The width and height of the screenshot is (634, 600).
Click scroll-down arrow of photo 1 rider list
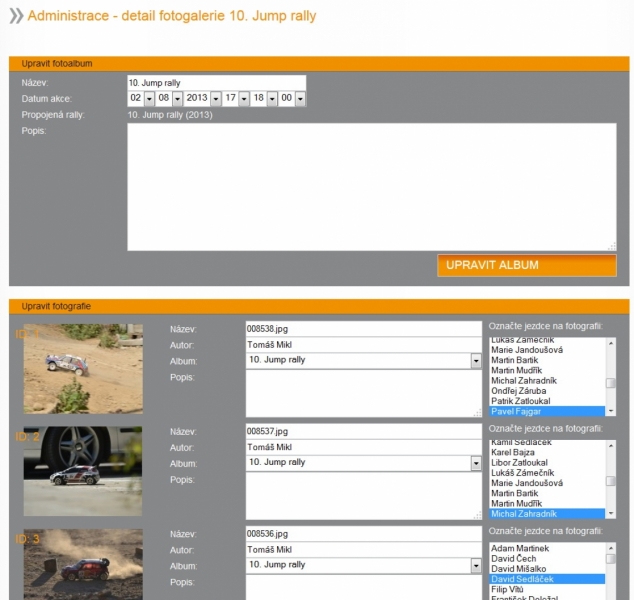611,411
